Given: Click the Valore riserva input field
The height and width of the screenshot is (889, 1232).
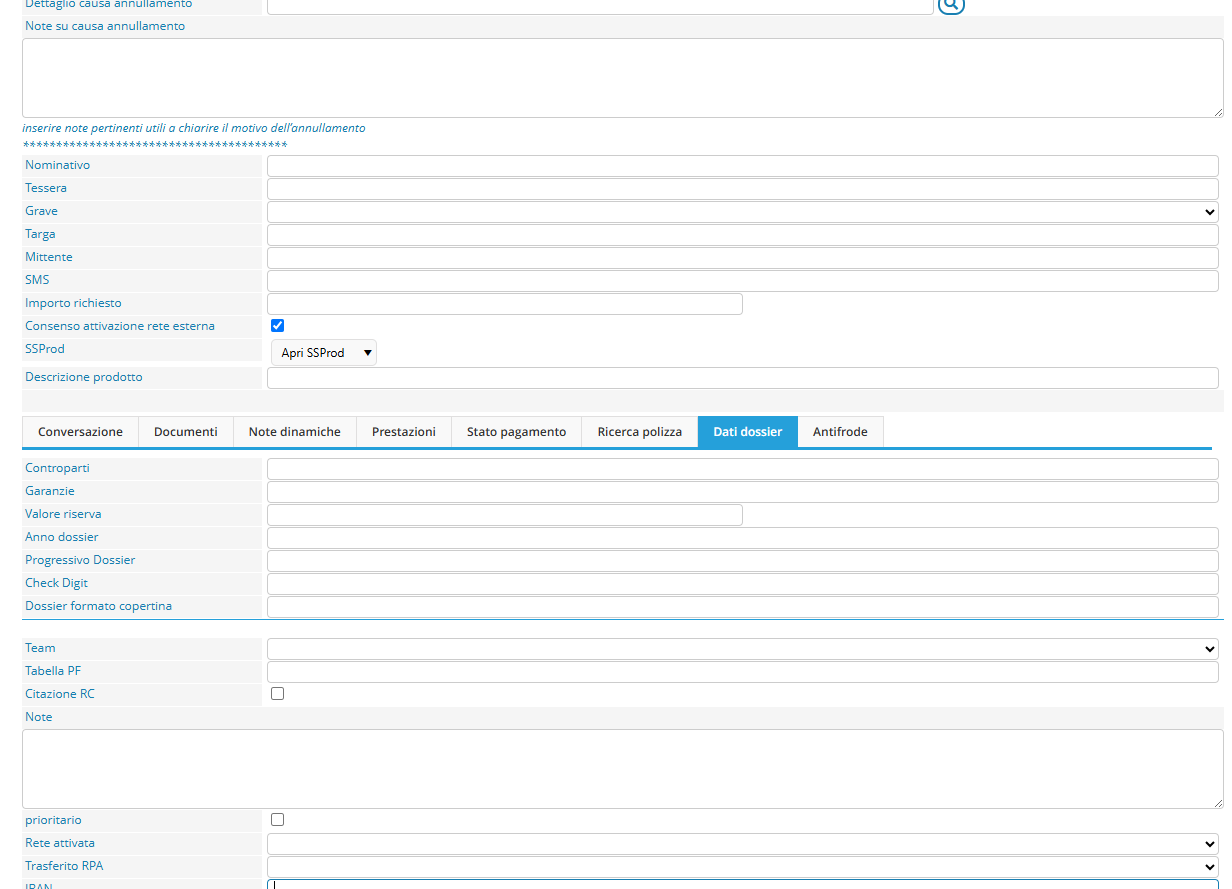Looking at the screenshot, I should (504, 514).
